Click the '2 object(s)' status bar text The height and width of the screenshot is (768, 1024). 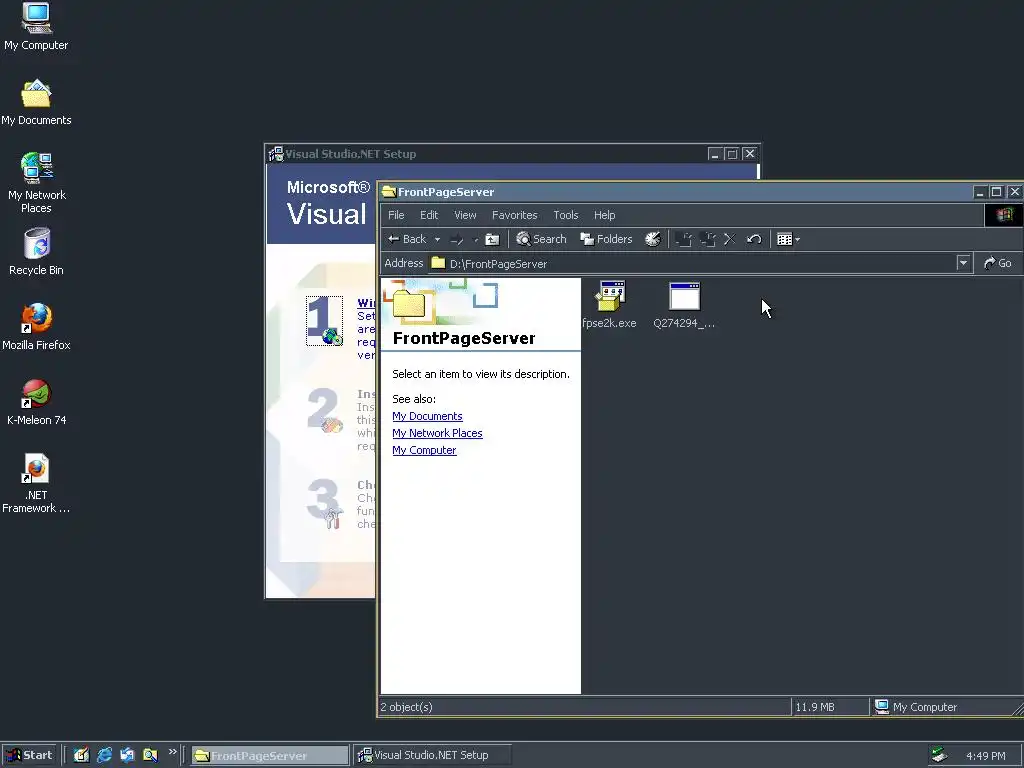[x=406, y=707]
